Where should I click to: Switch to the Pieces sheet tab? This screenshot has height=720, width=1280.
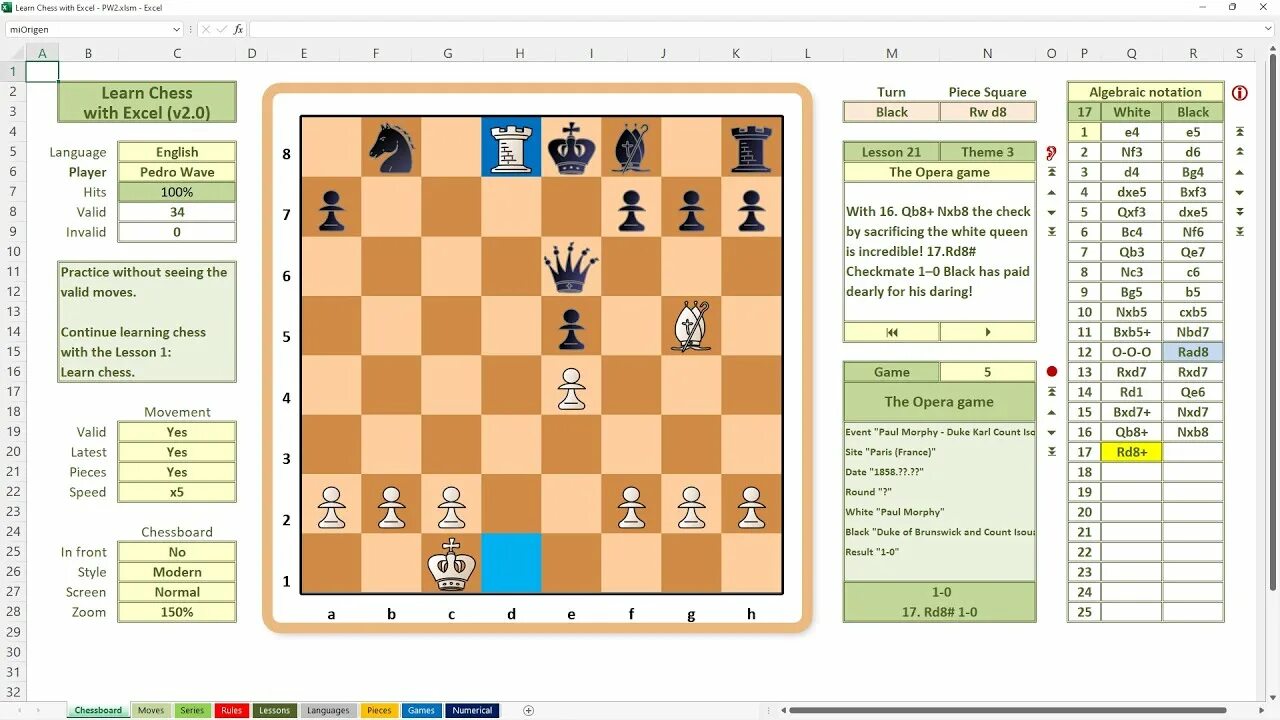(379, 711)
